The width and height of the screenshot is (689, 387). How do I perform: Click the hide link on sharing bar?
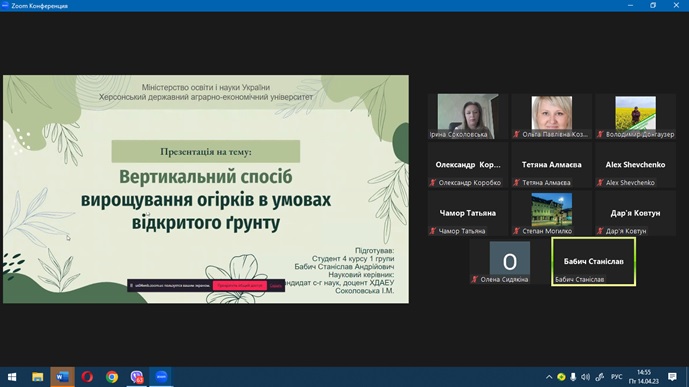point(276,286)
